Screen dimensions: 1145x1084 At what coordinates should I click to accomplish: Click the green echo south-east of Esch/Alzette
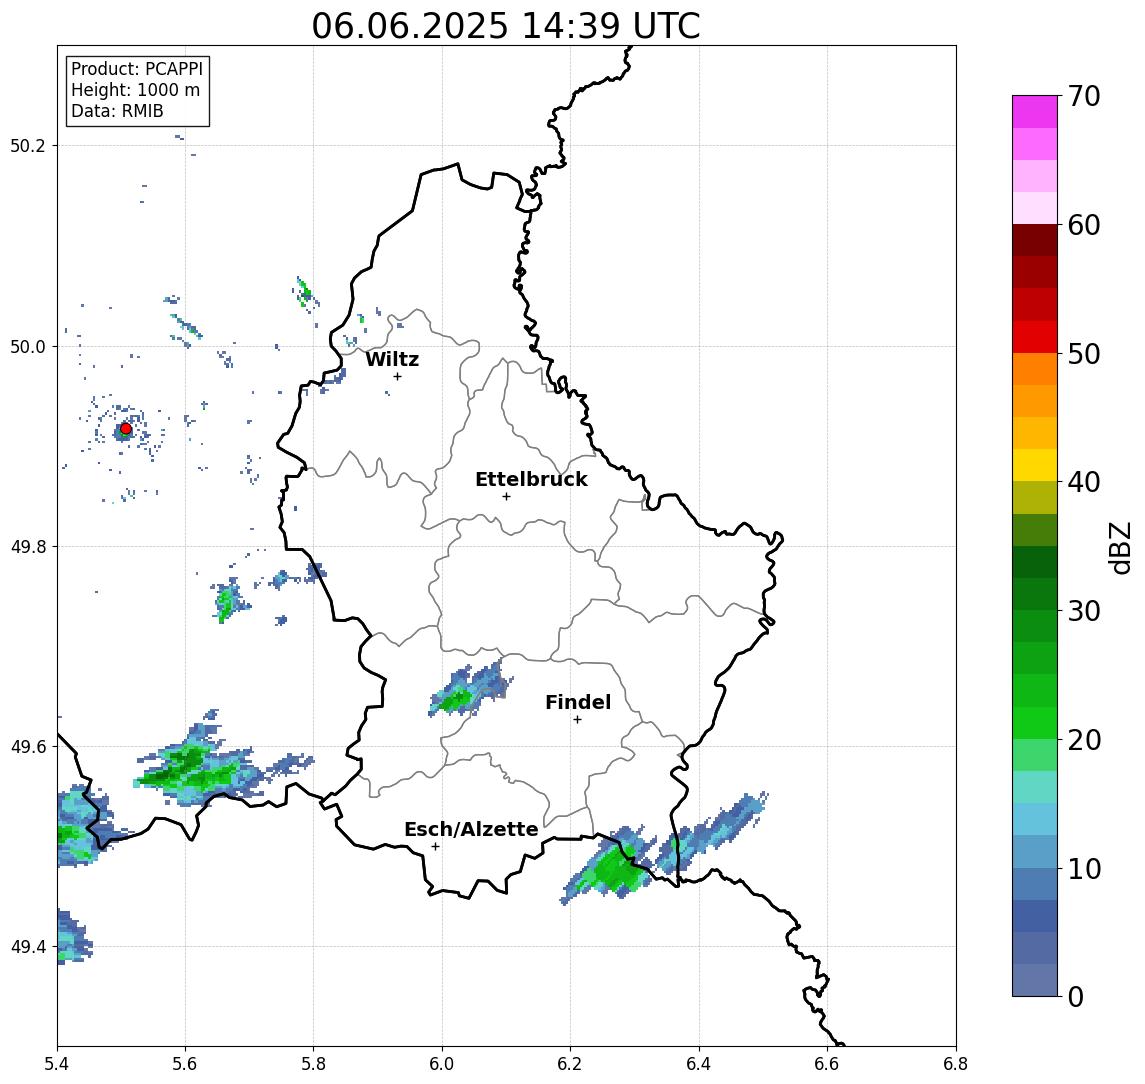point(610,866)
